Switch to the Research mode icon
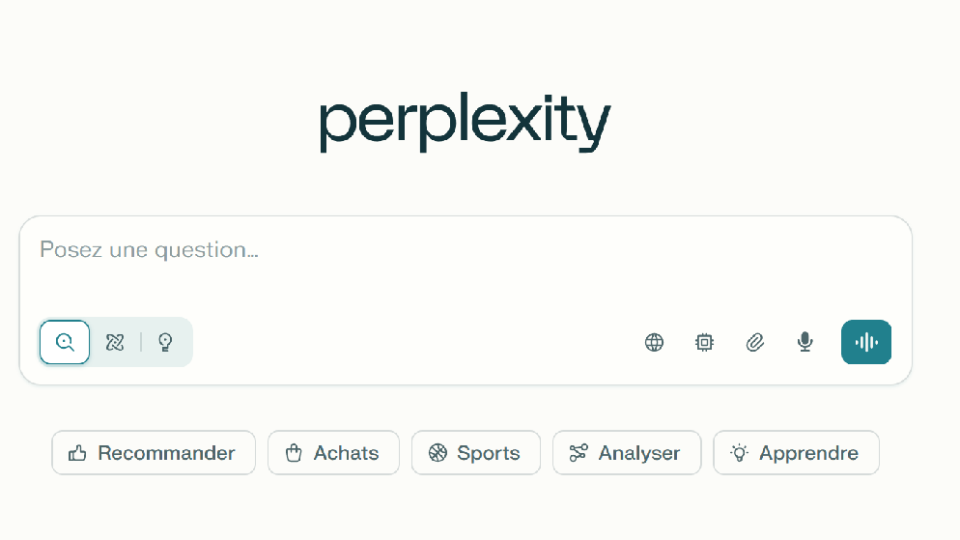The width and height of the screenshot is (960, 540). 115,342
